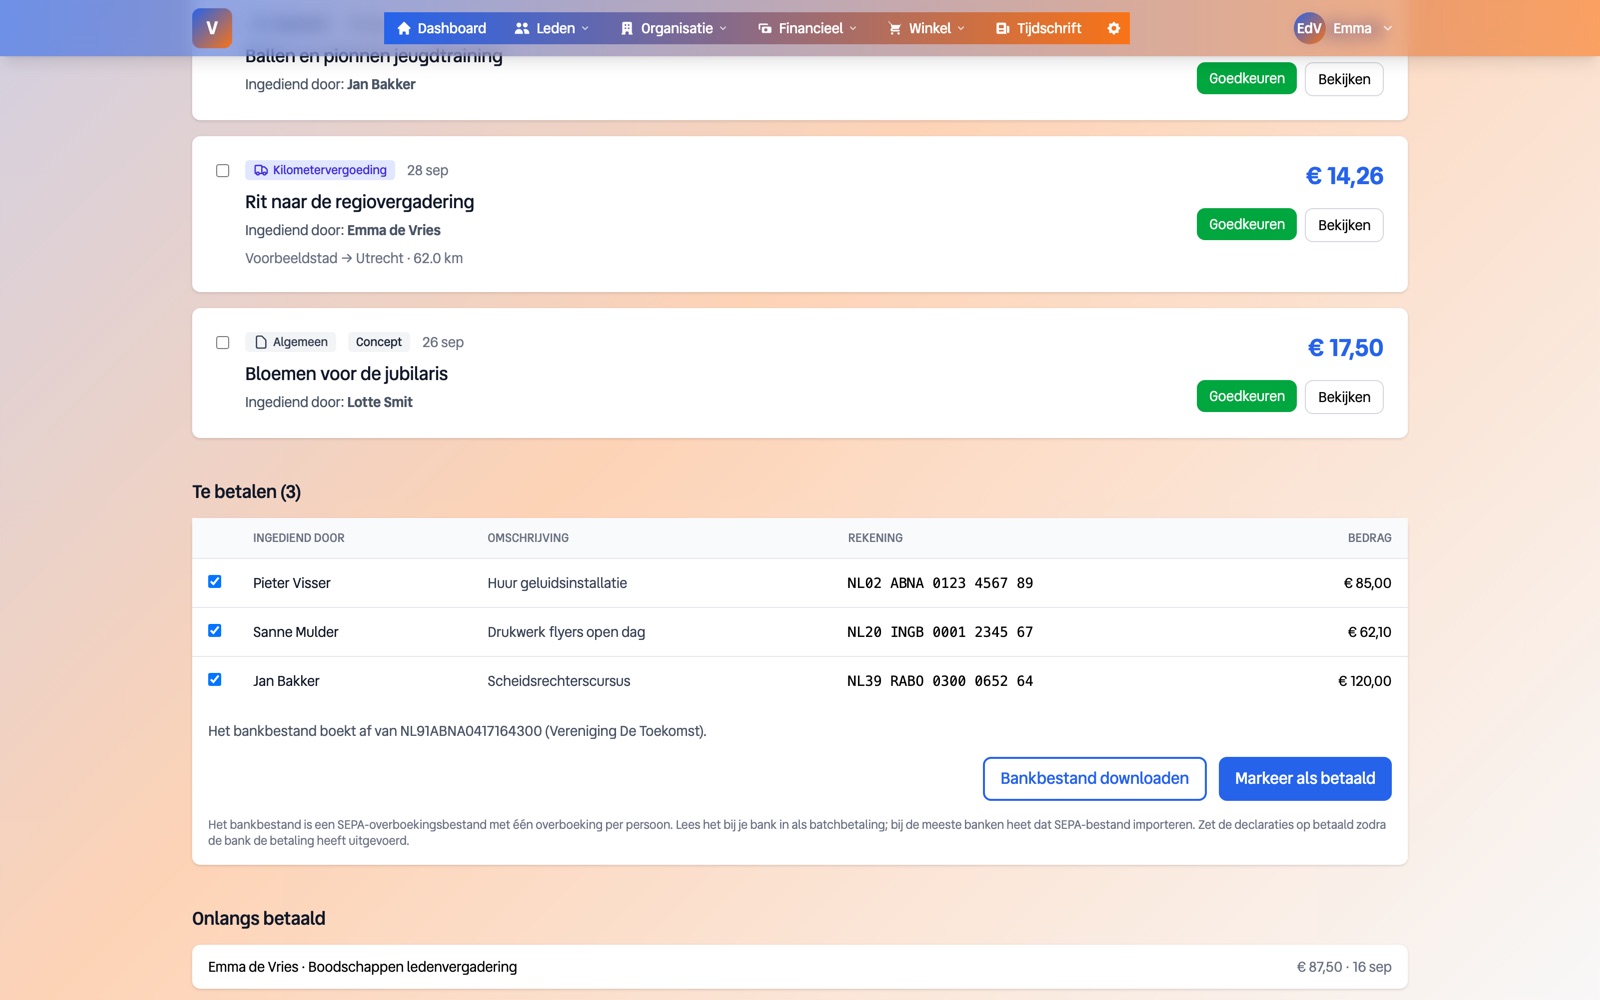Image resolution: width=1600 pixels, height=1000 pixels.
Task: Click the IBAN NL02 ABNA 0123 4567 89
Action: [x=940, y=583]
